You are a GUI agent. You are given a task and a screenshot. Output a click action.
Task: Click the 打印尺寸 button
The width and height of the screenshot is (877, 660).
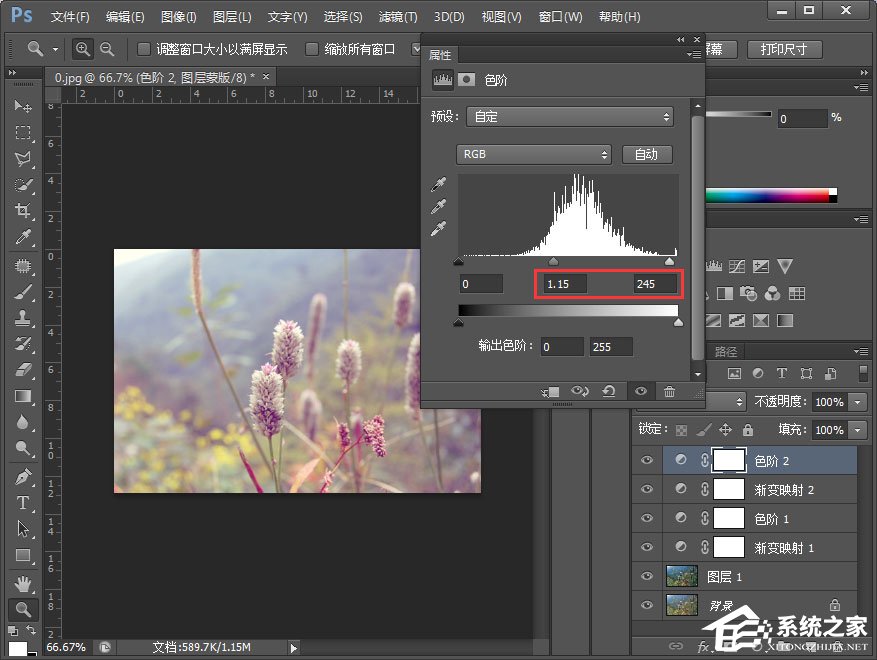(x=783, y=49)
